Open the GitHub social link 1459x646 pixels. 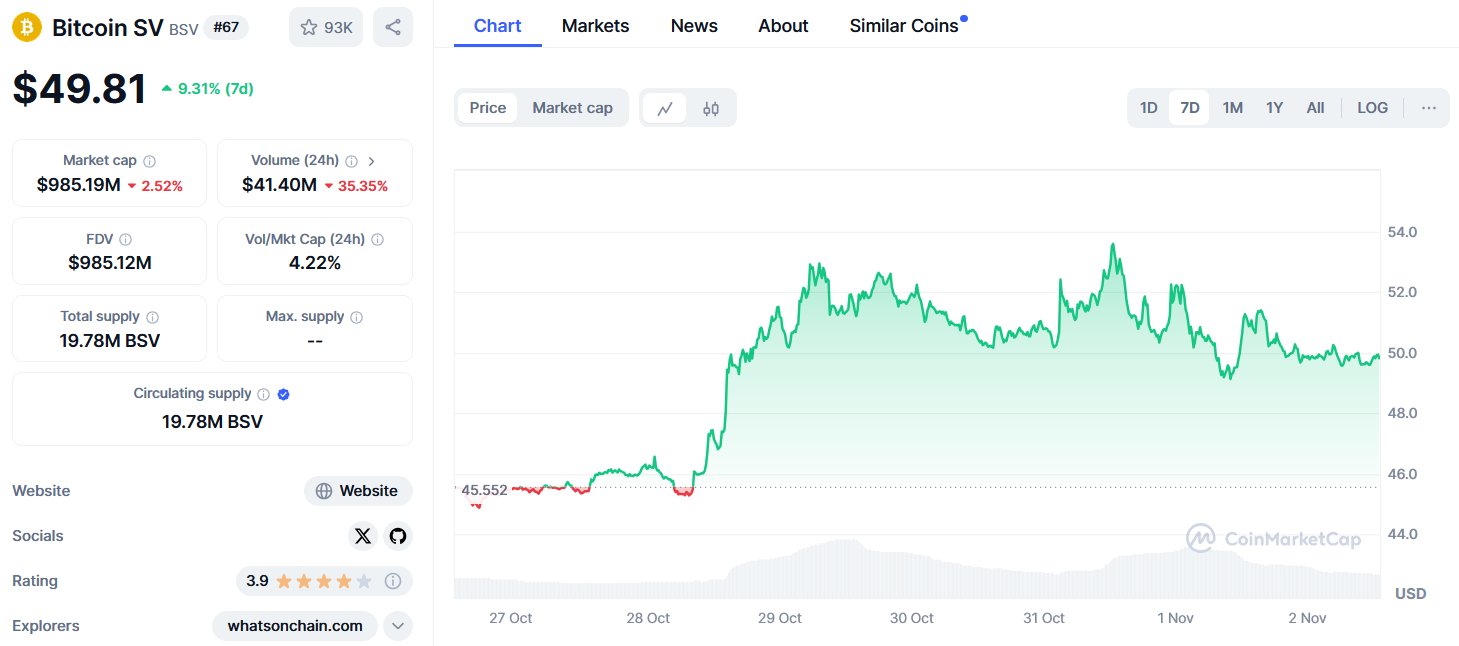tap(398, 536)
